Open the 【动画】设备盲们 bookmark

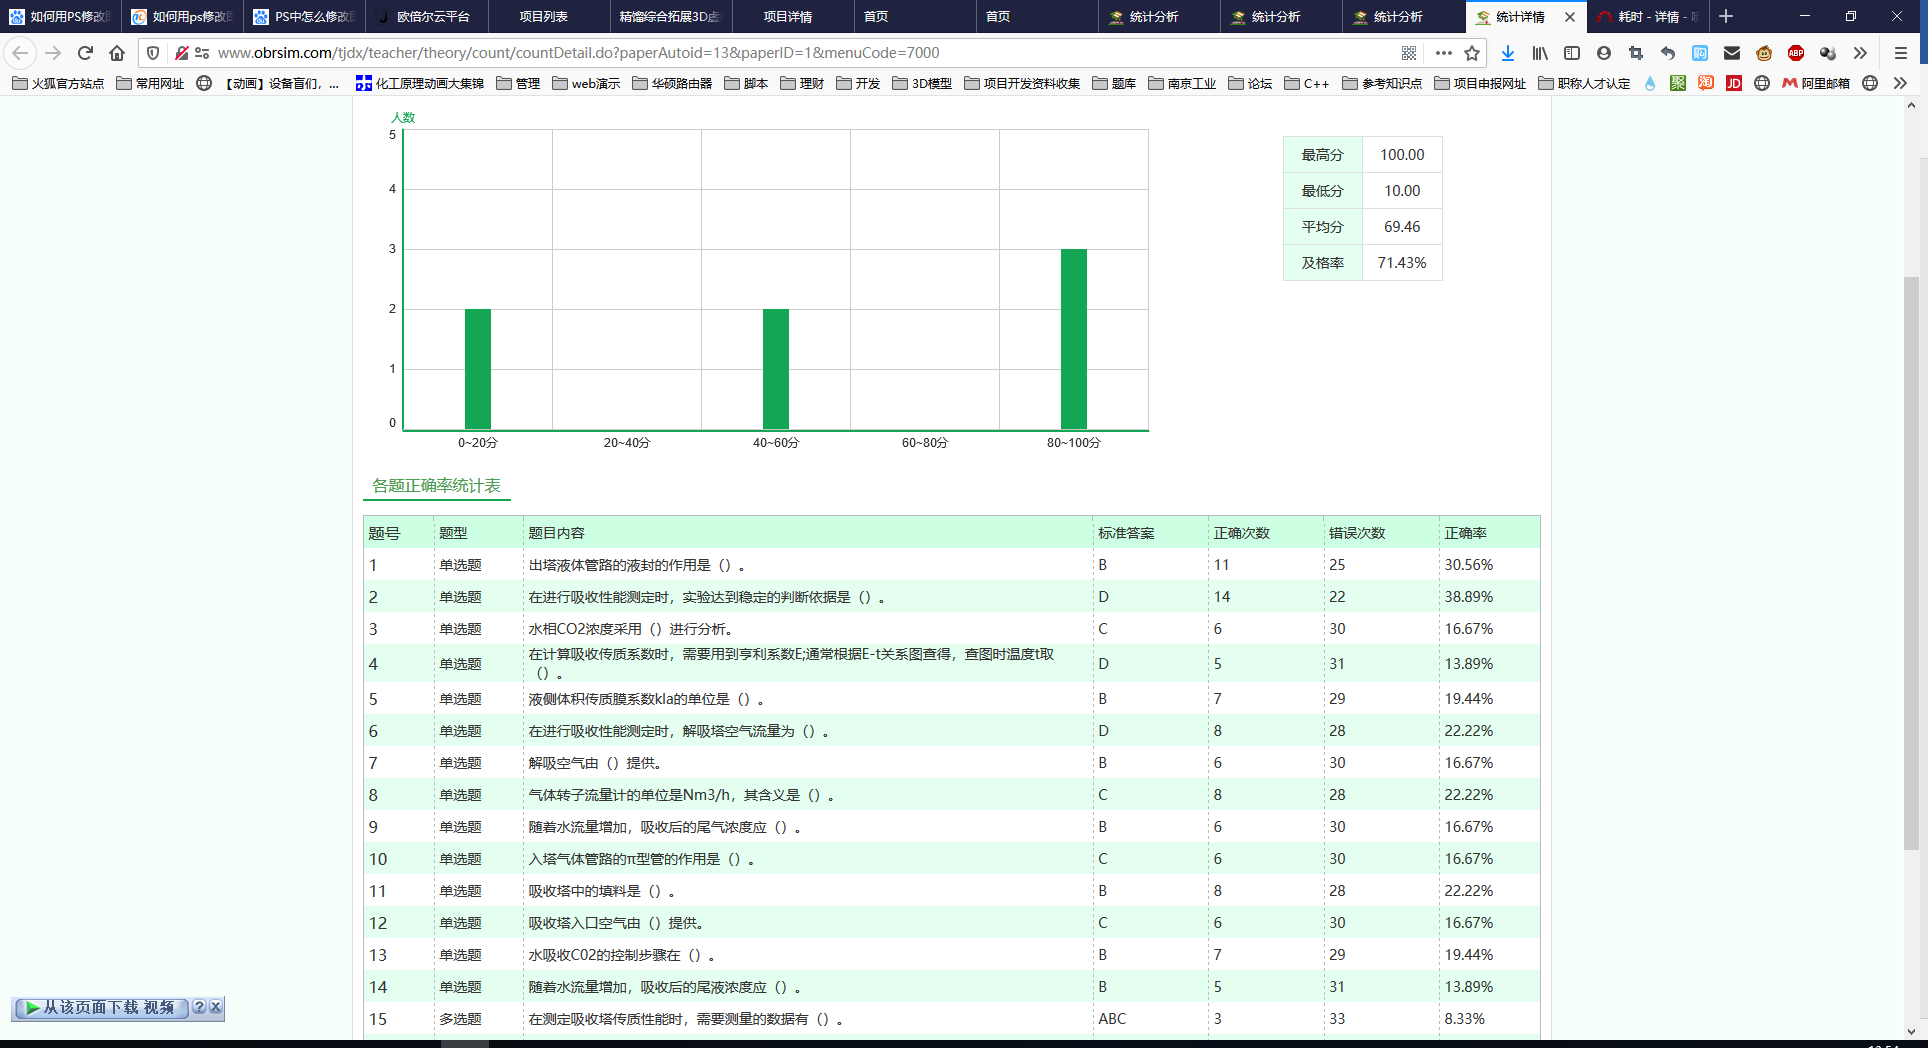coord(268,83)
